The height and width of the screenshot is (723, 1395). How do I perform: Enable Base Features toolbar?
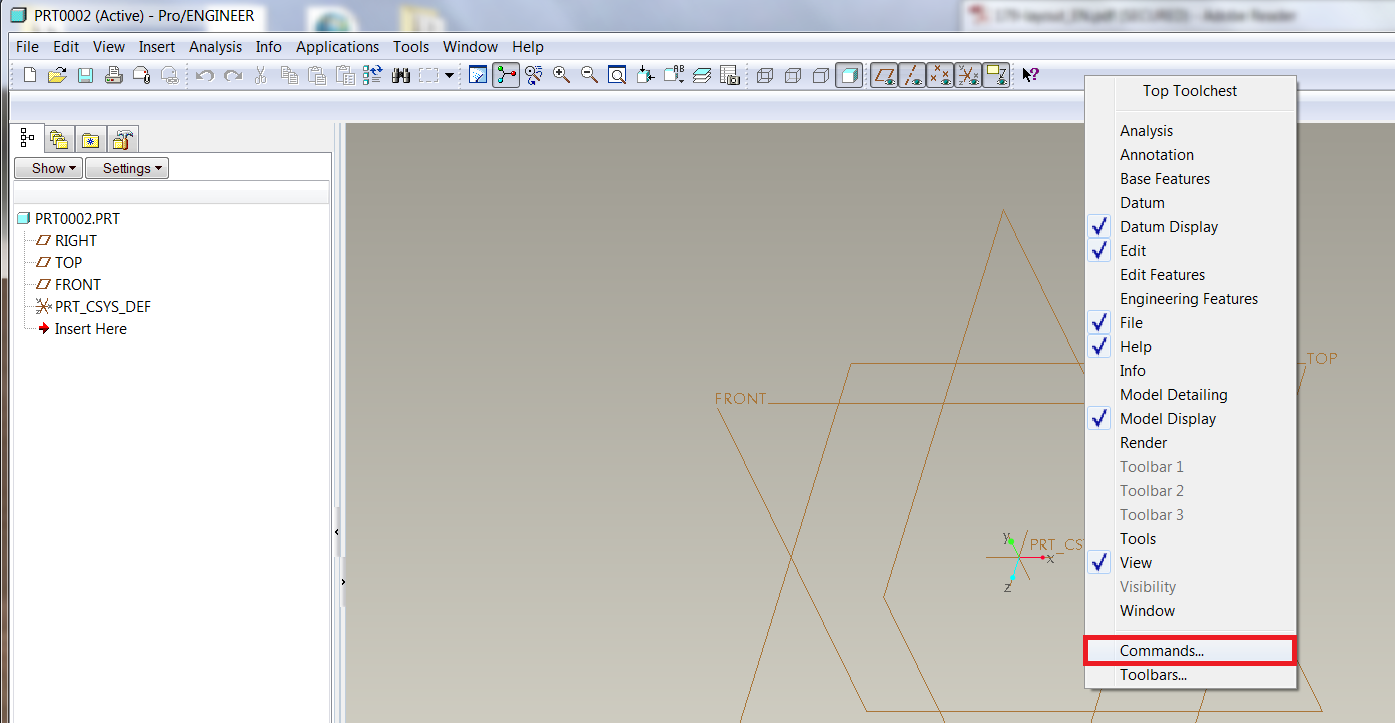[1190, 179]
